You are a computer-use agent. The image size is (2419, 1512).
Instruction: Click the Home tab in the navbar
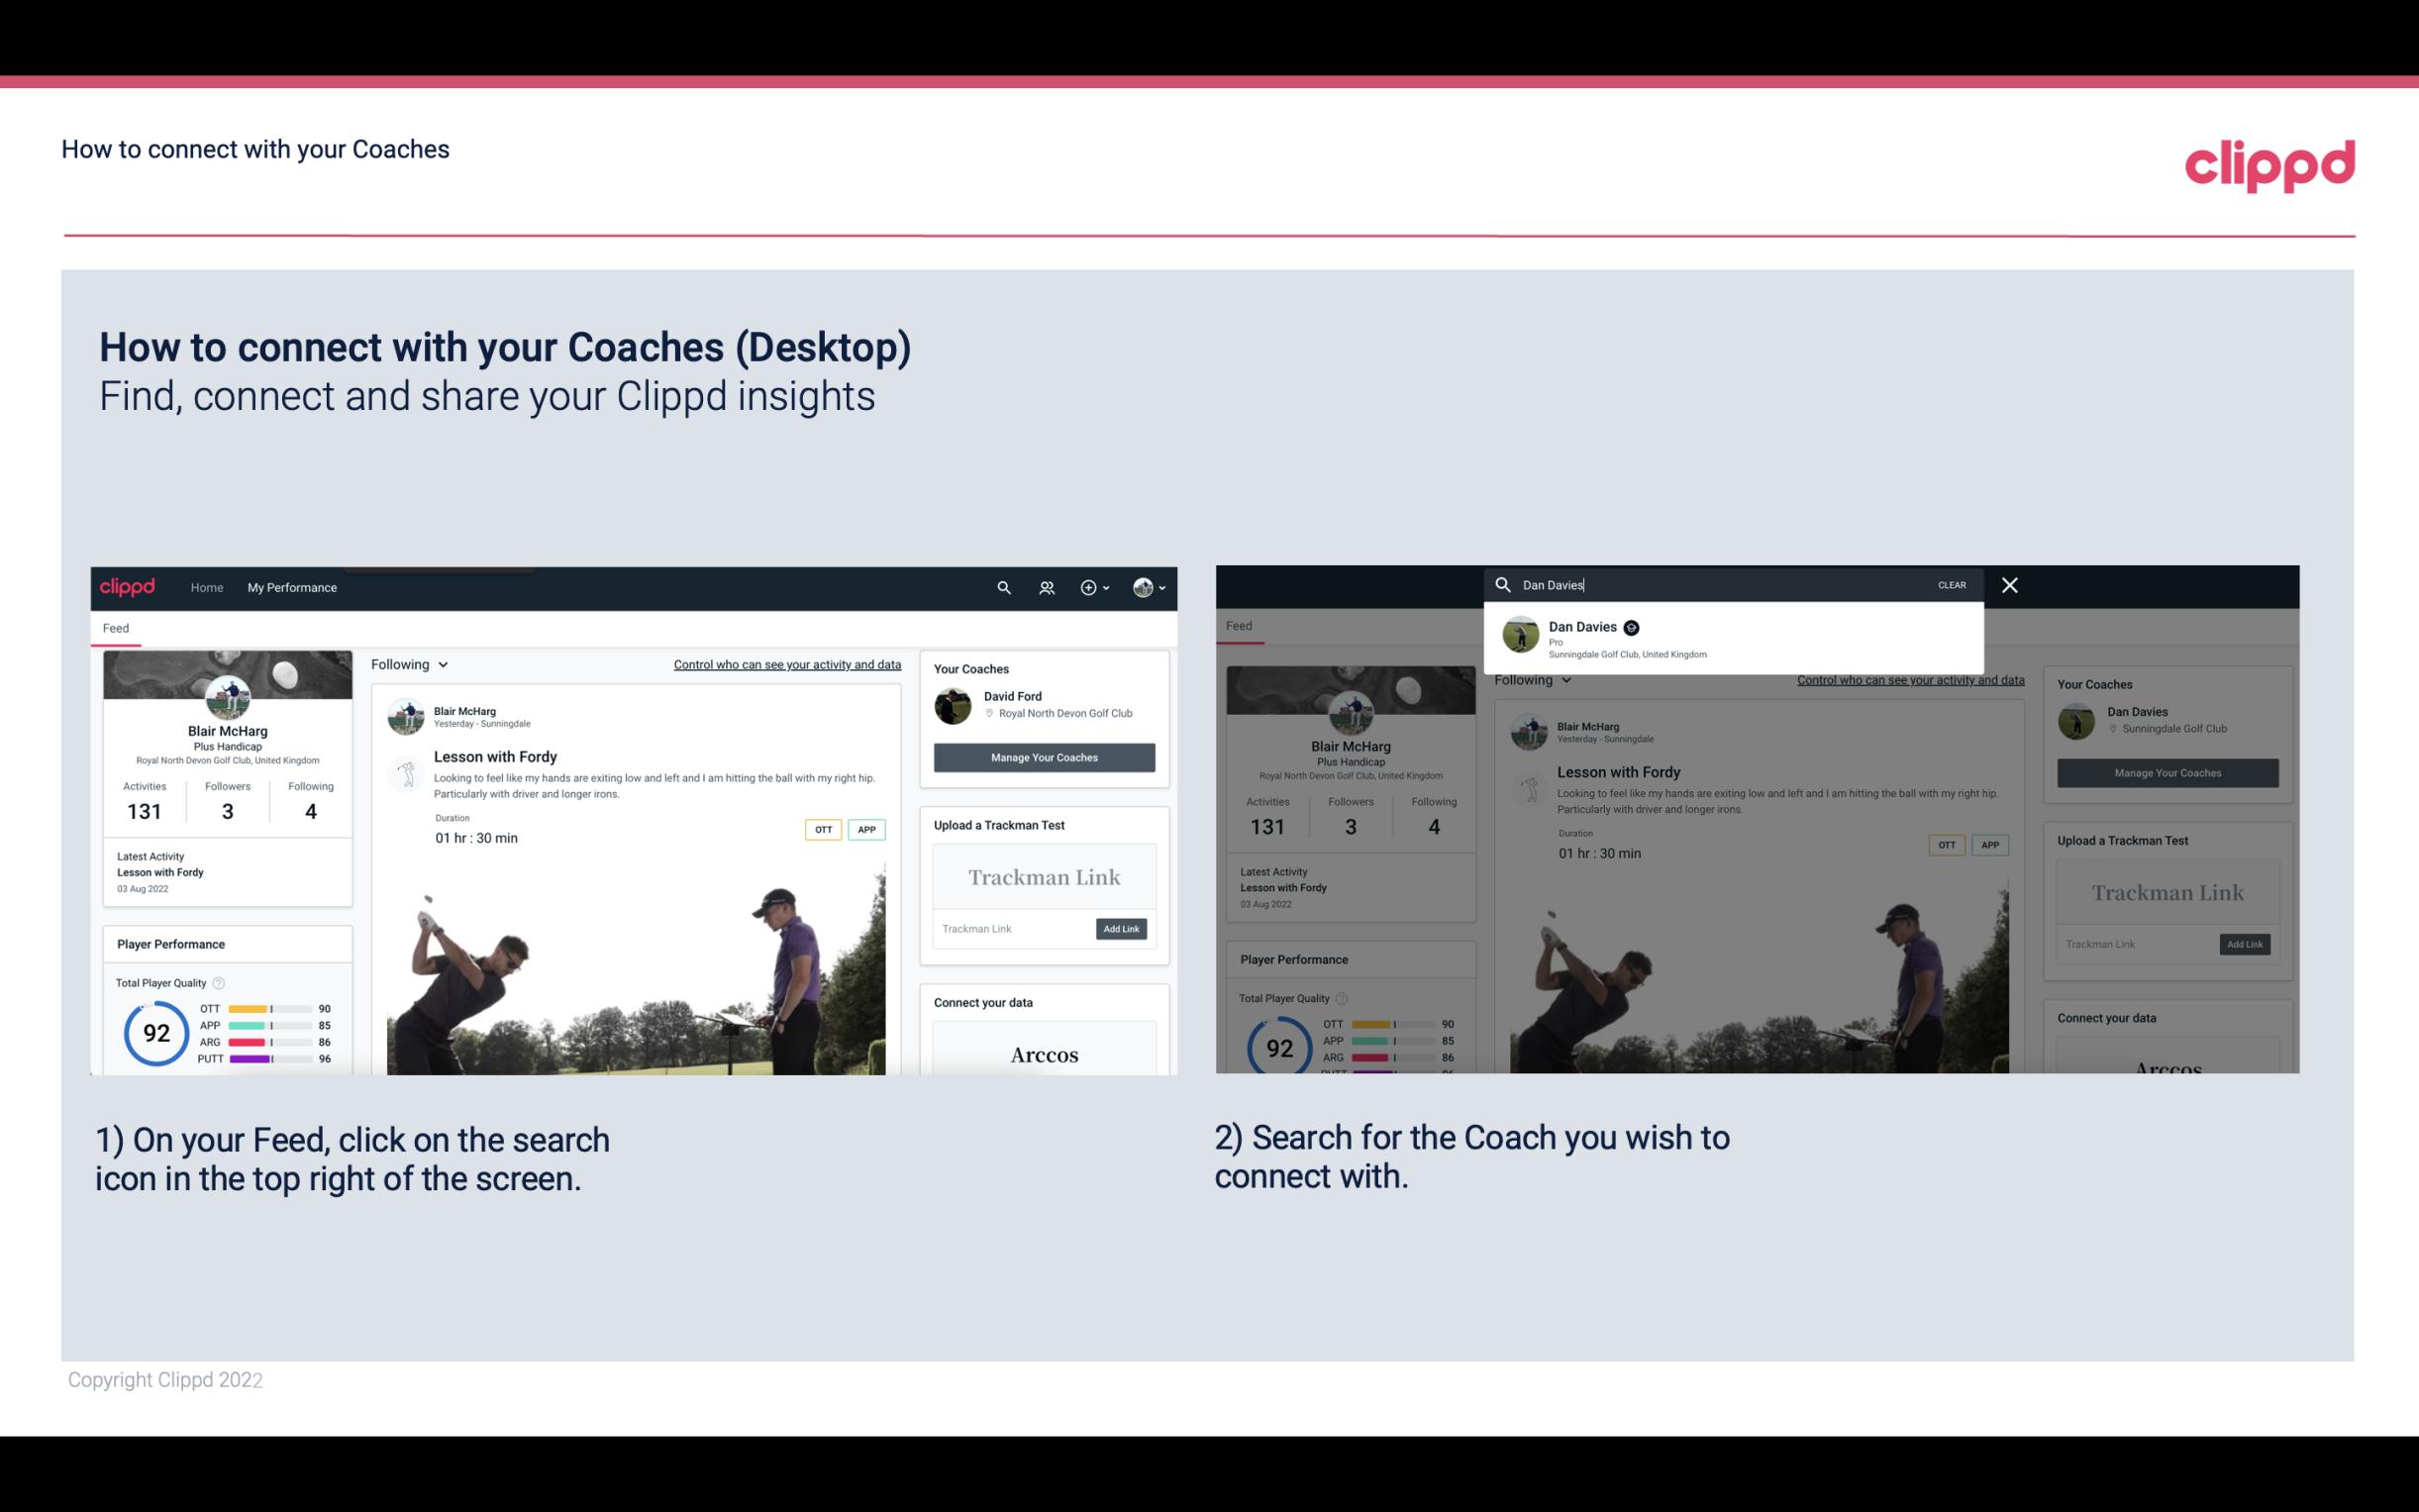pyautogui.click(x=207, y=587)
